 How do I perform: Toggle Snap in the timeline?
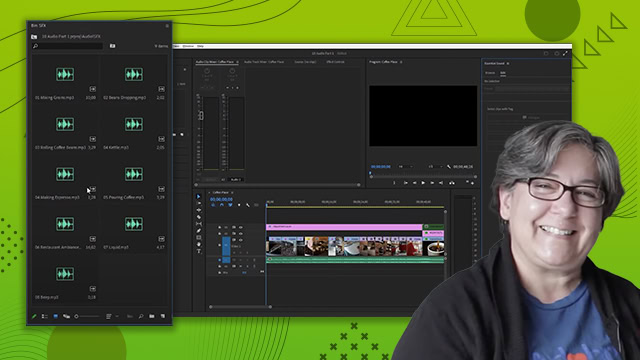tap(222, 205)
